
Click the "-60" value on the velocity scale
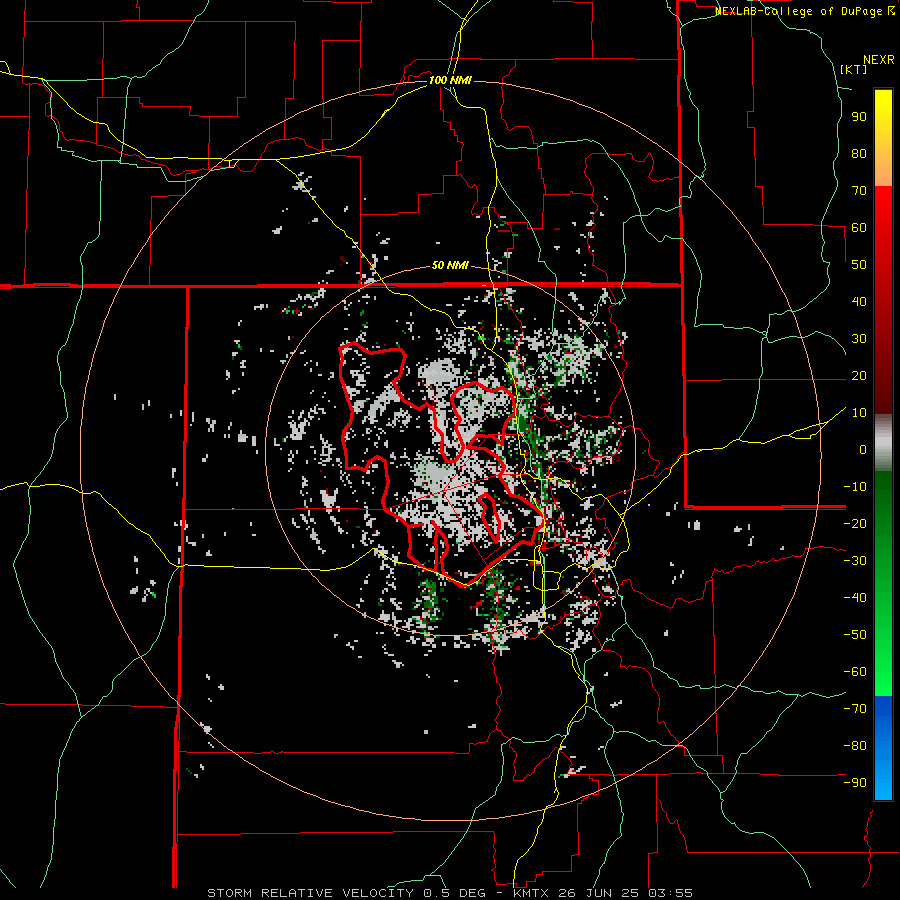point(855,672)
